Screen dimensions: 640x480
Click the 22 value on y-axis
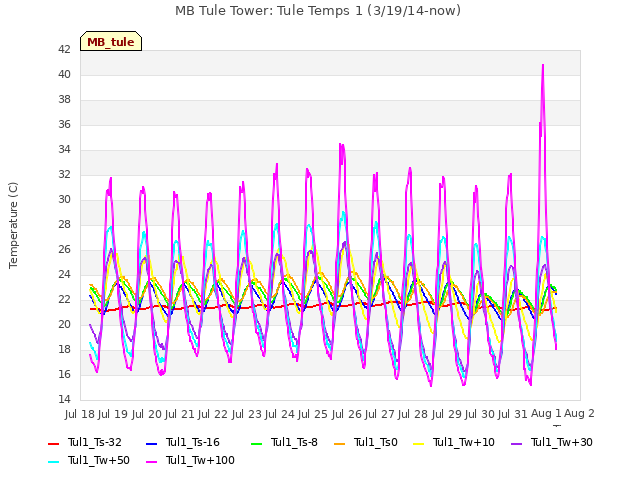coord(64,299)
